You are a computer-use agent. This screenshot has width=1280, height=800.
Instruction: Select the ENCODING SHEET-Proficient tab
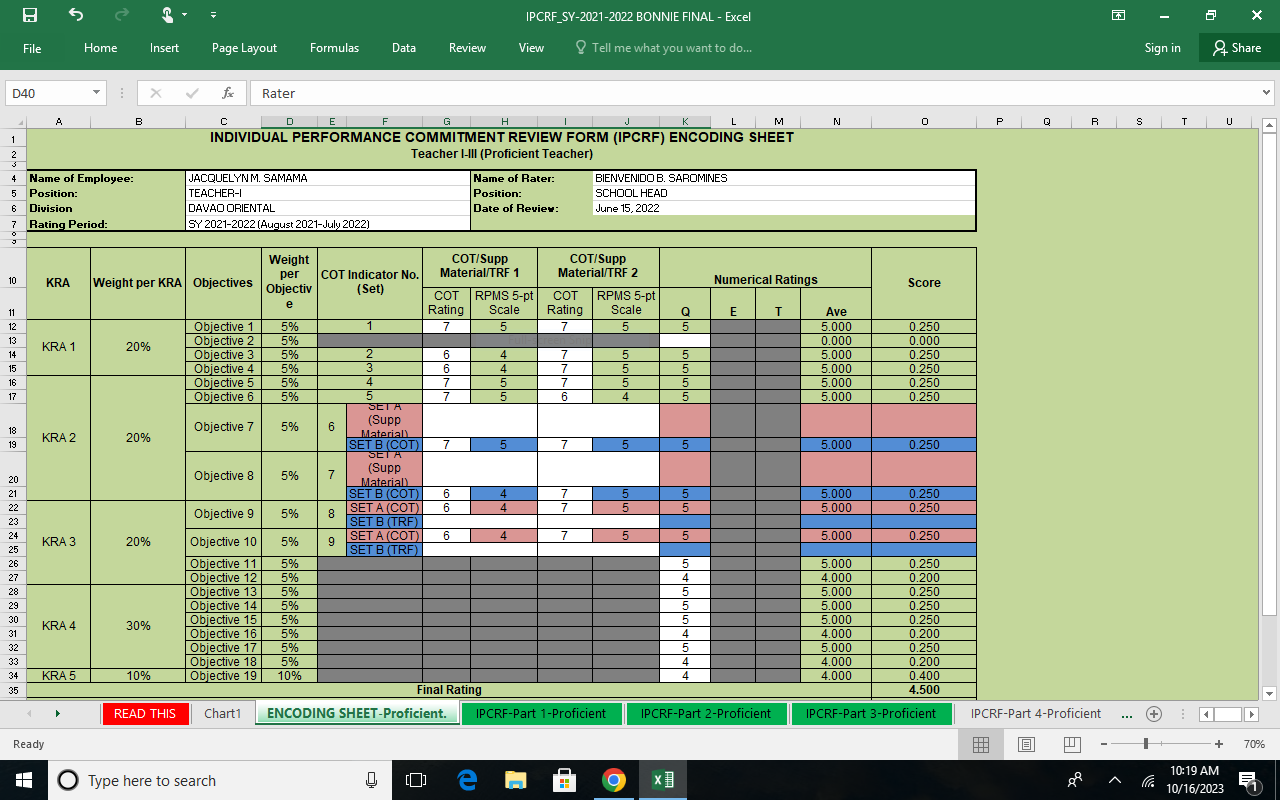pos(357,713)
